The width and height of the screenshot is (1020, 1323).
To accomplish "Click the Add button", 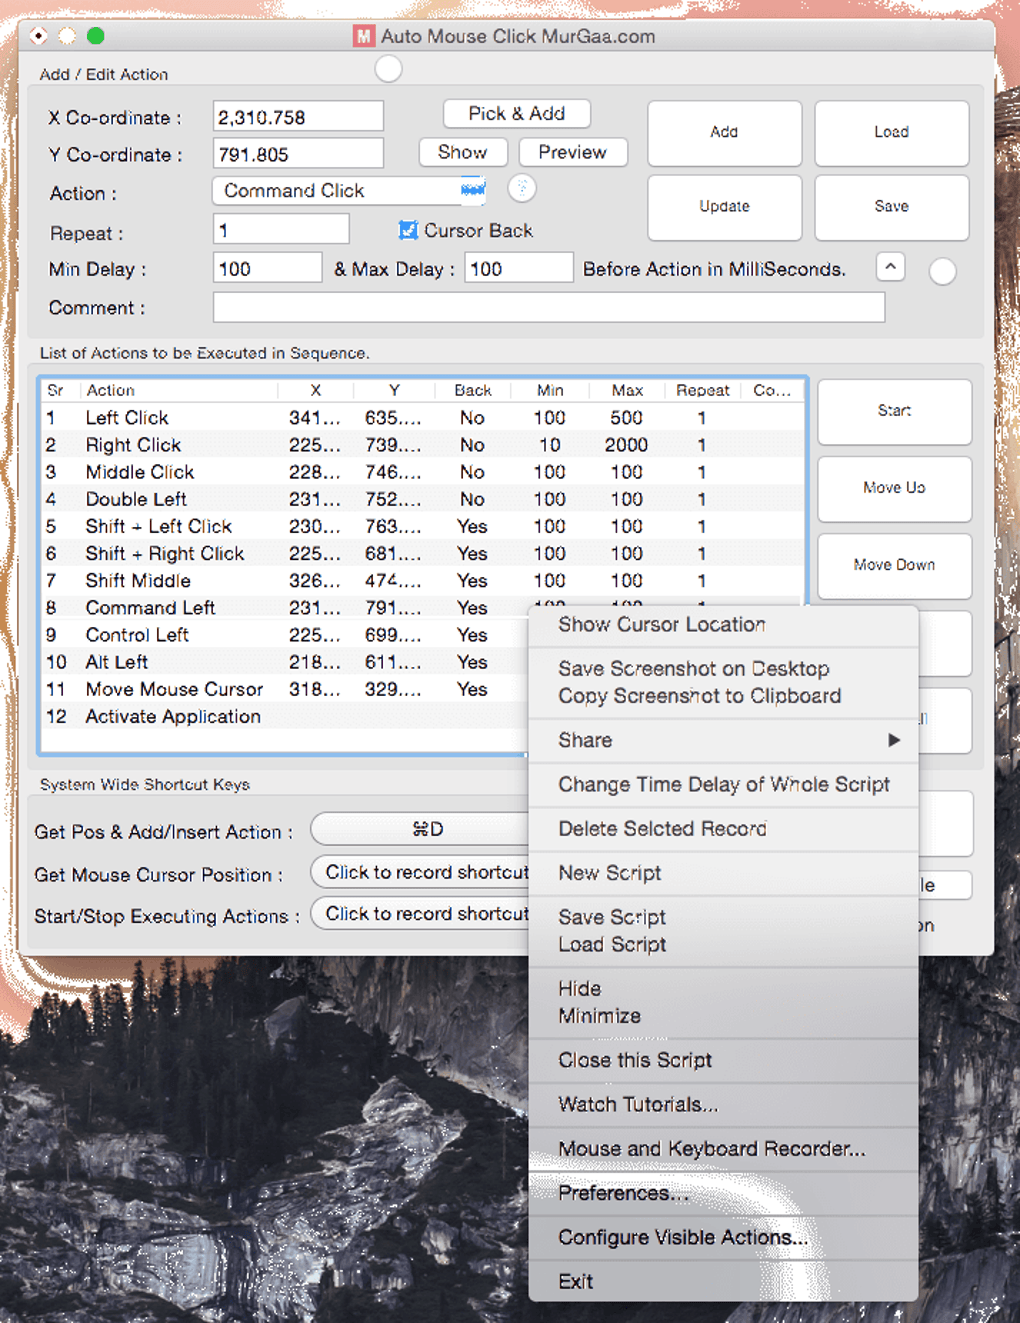I will [x=724, y=132].
